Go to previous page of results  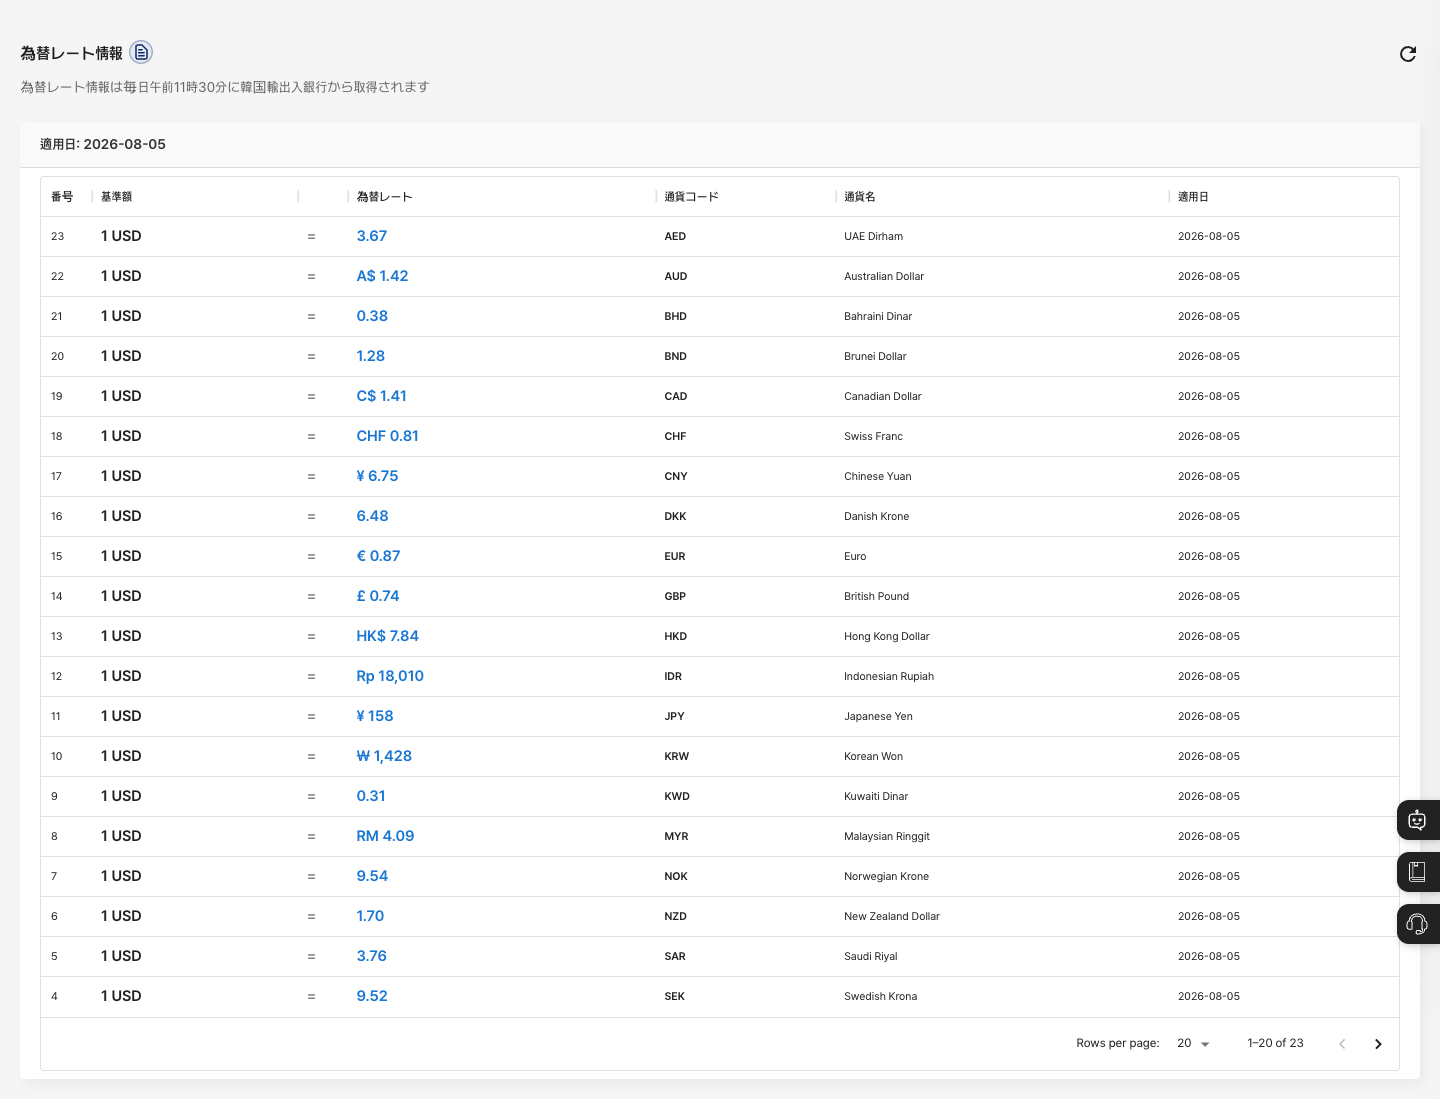(x=1342, y=1044)
